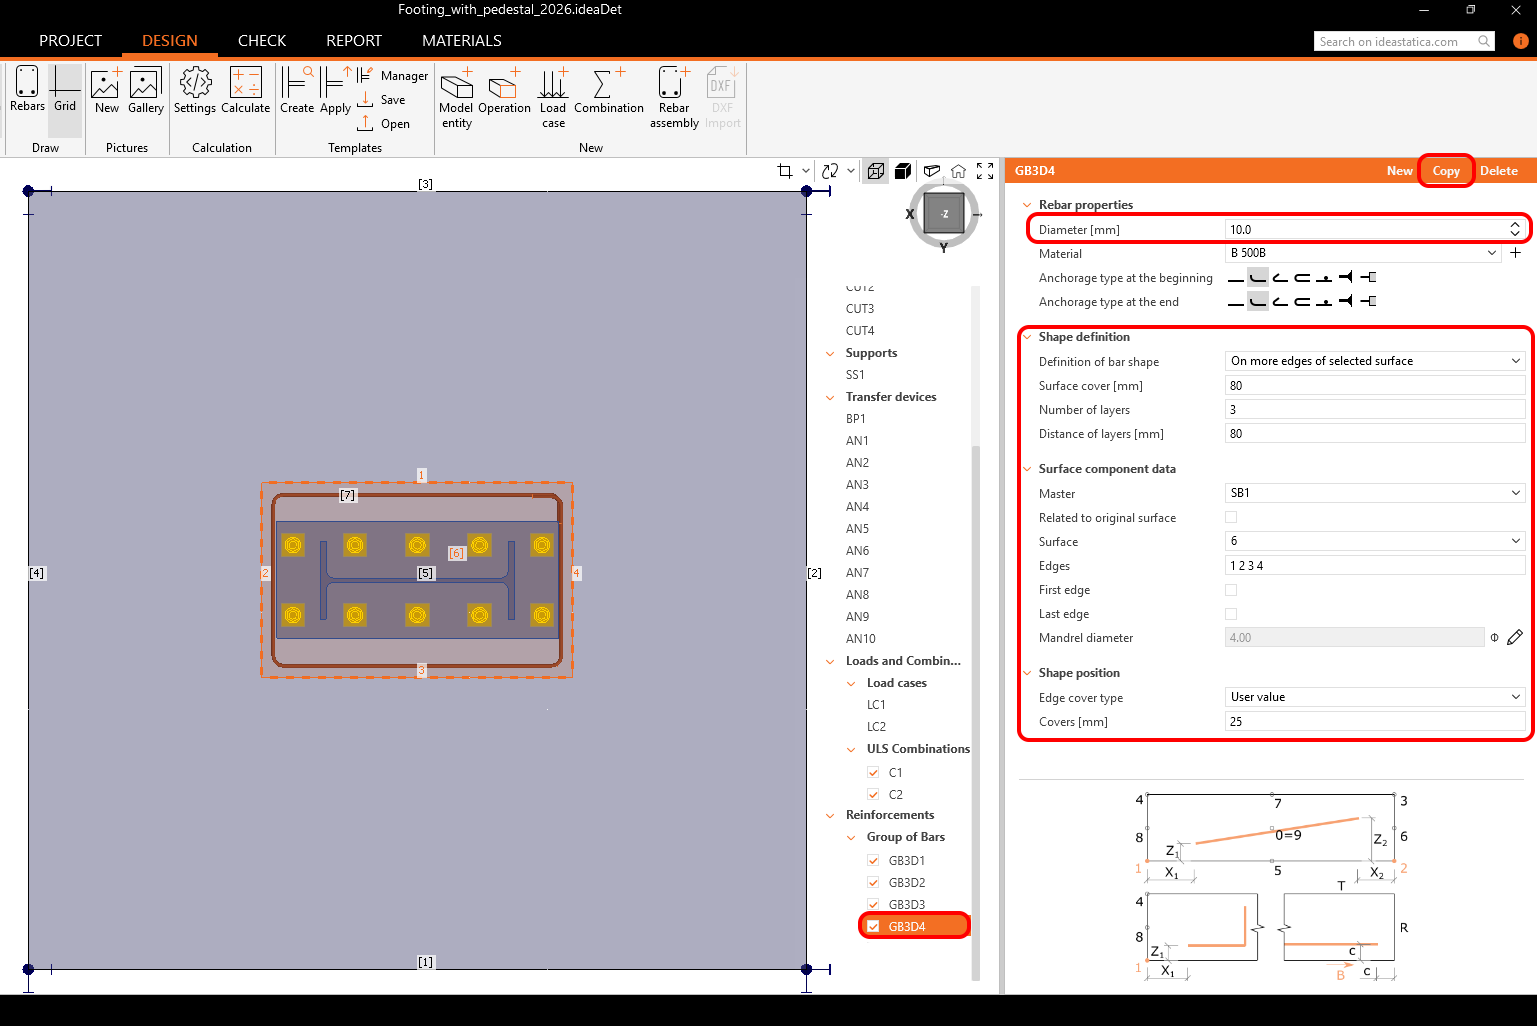Select the Rebars draw tool
The width and height of the screenshot is (1537, 1026).
coord(27,90)
